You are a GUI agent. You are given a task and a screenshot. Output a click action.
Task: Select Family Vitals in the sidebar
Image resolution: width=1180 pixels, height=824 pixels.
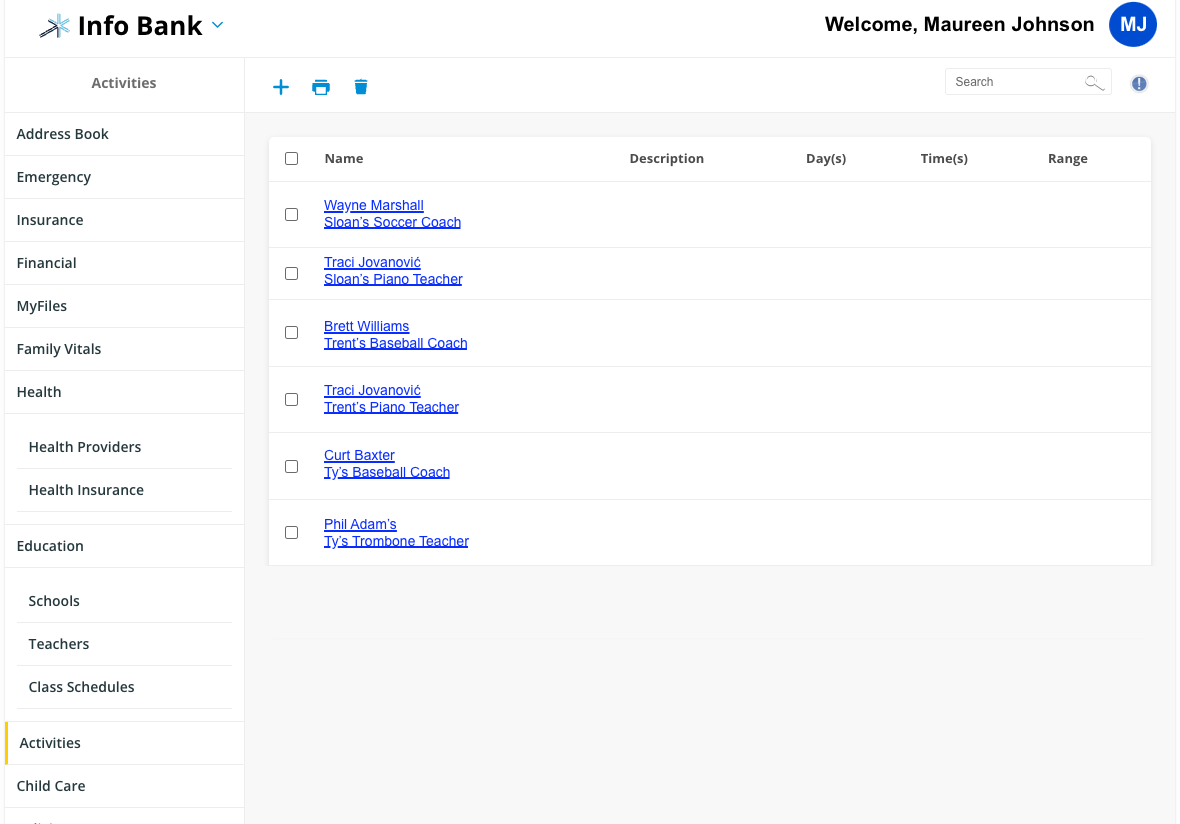pos(124,348)
